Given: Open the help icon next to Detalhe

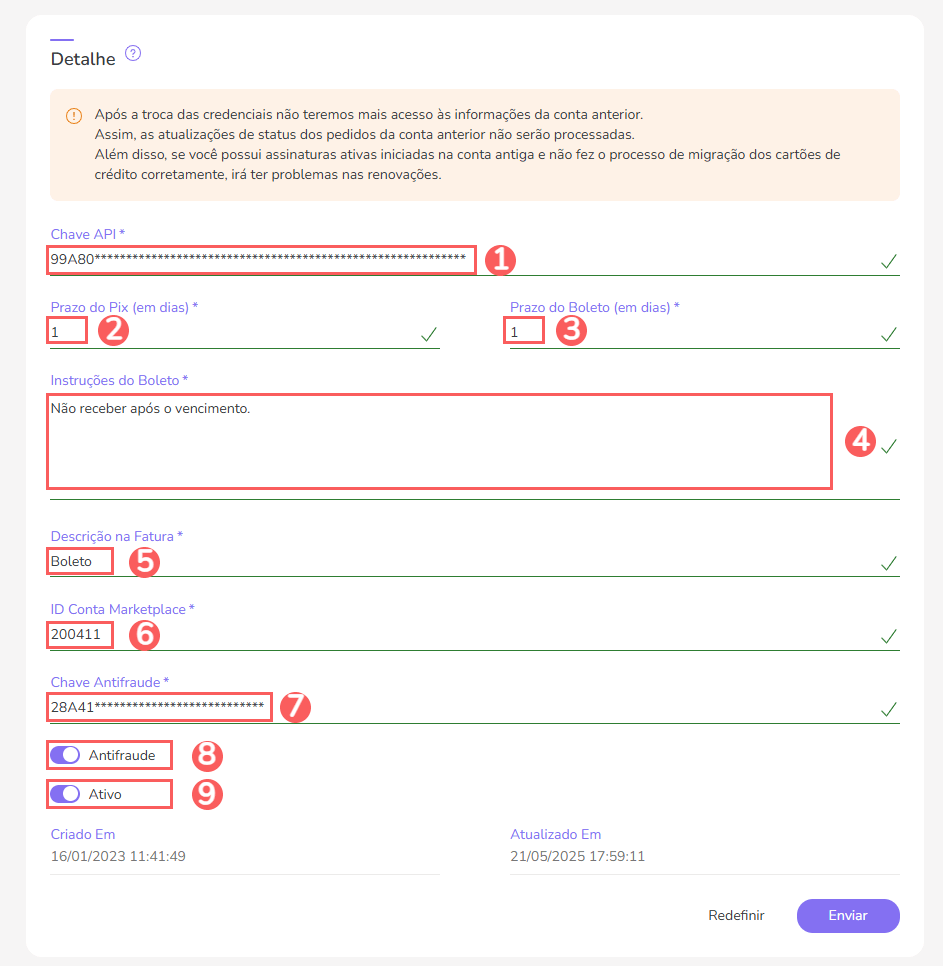Looking at the screenshot, I should [x=134, y=53].
